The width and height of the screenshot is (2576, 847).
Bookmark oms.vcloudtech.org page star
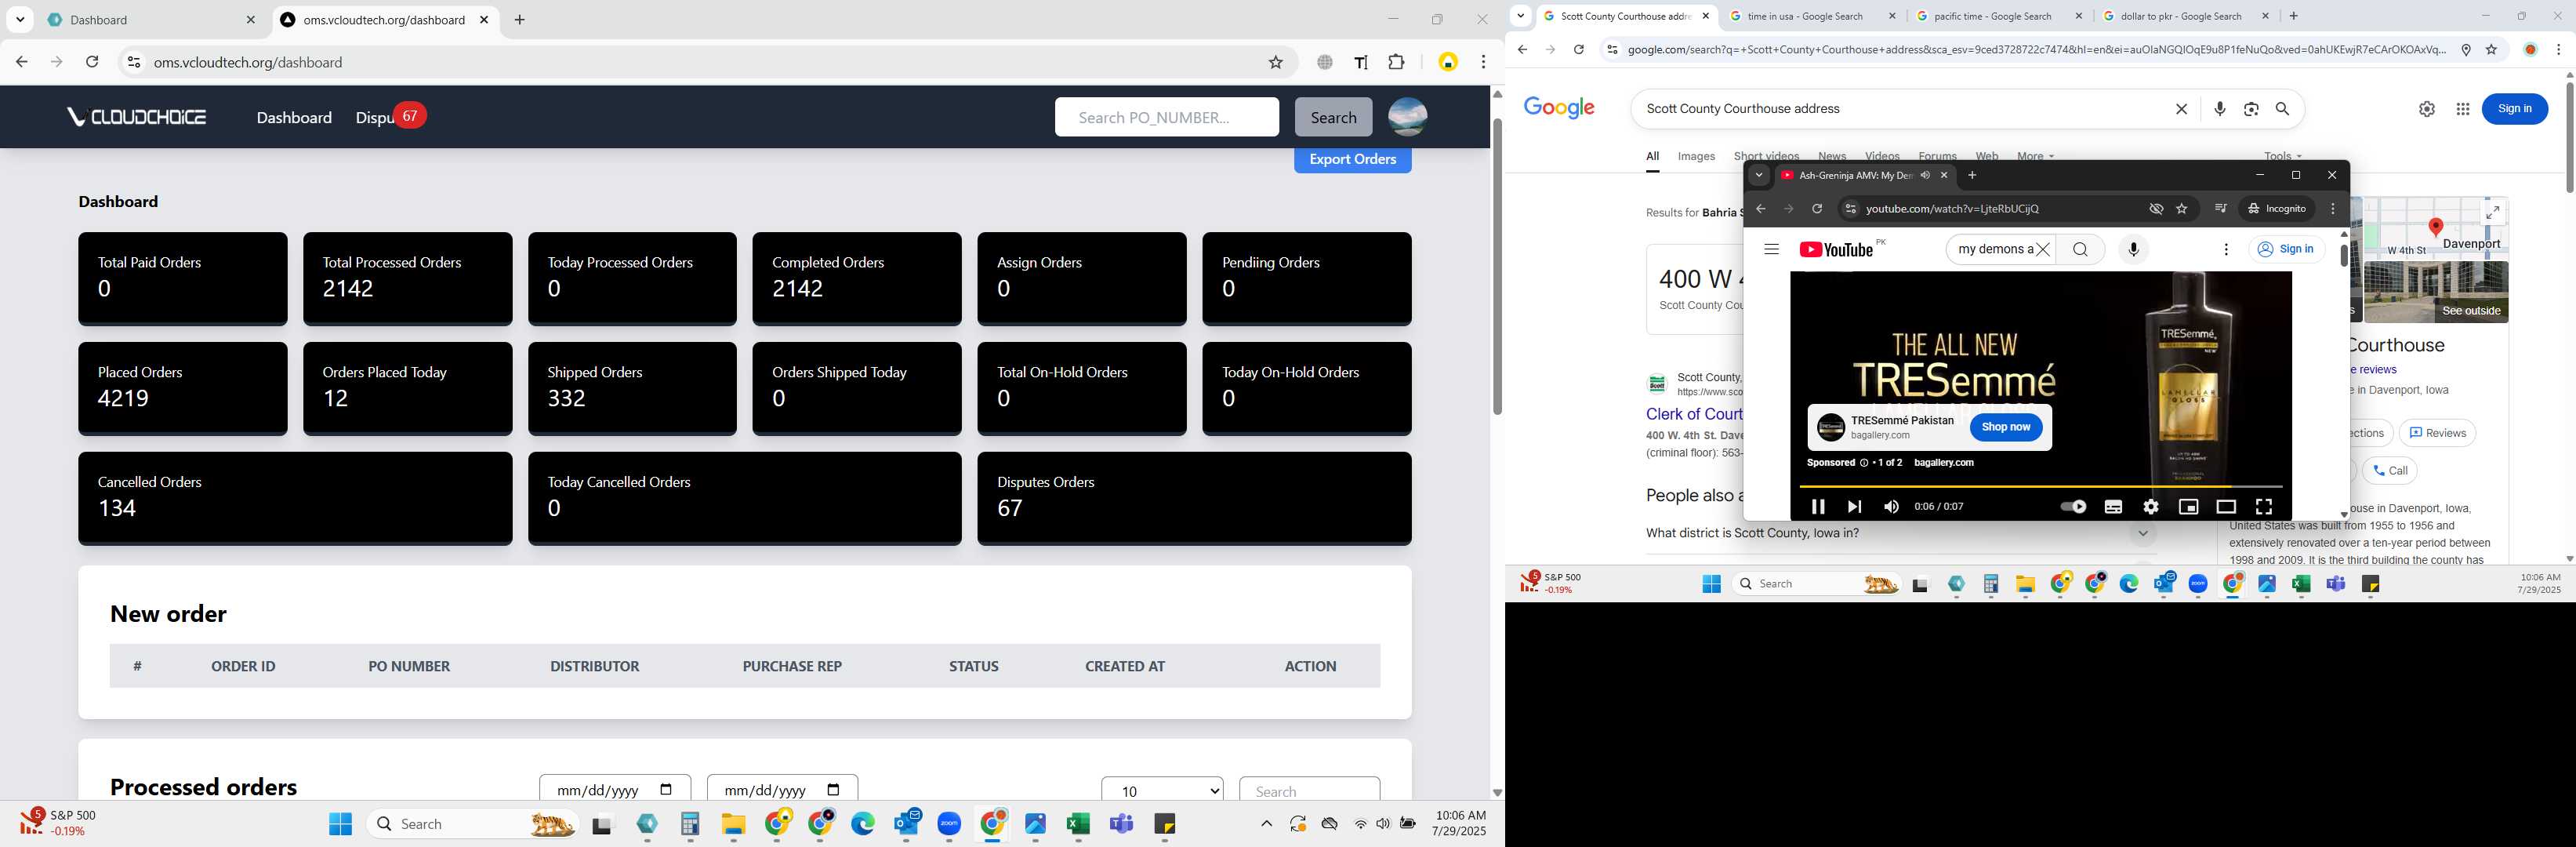[x=1276, y=62]
